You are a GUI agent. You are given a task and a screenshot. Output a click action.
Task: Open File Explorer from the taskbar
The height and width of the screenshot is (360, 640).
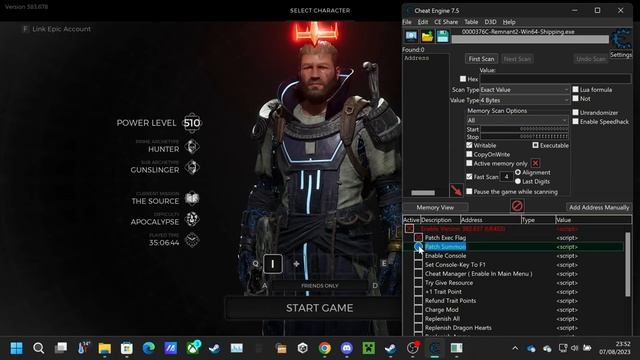[104, 348]
